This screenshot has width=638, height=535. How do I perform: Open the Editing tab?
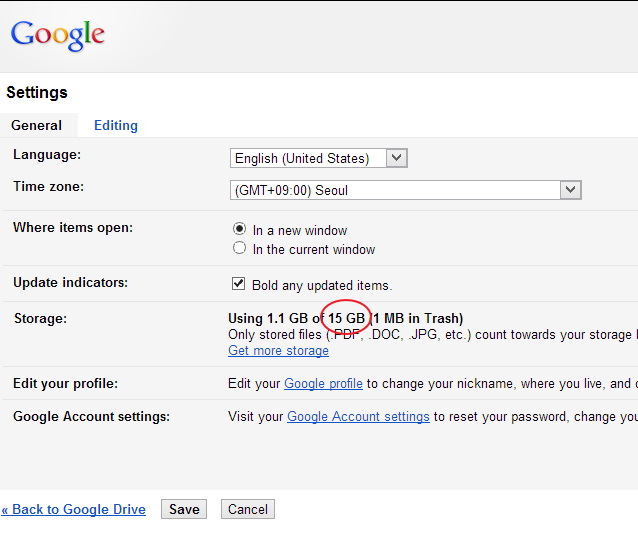(x=116, y=125)
